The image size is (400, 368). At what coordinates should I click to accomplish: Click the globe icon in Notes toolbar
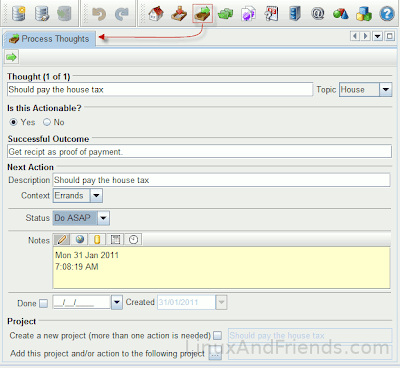pyautogui.click(x=80, y=239)
